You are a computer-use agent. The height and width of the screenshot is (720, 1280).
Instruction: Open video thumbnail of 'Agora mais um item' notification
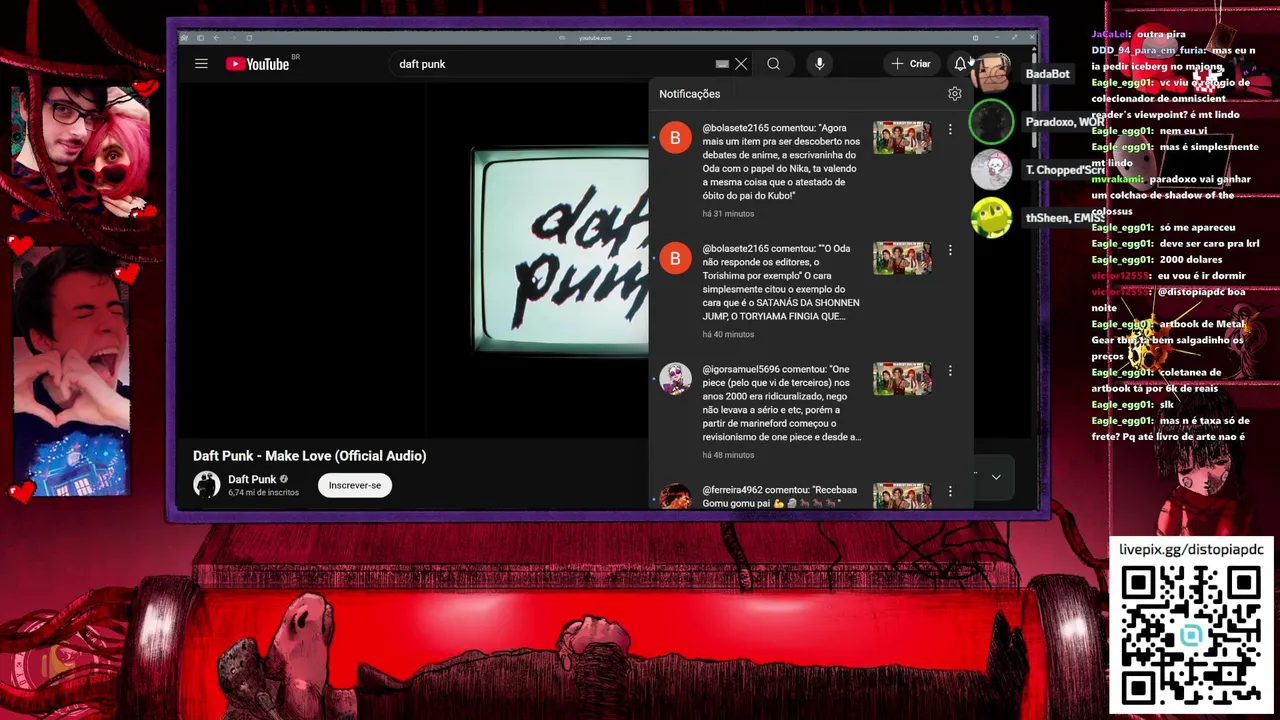[902, 137]
